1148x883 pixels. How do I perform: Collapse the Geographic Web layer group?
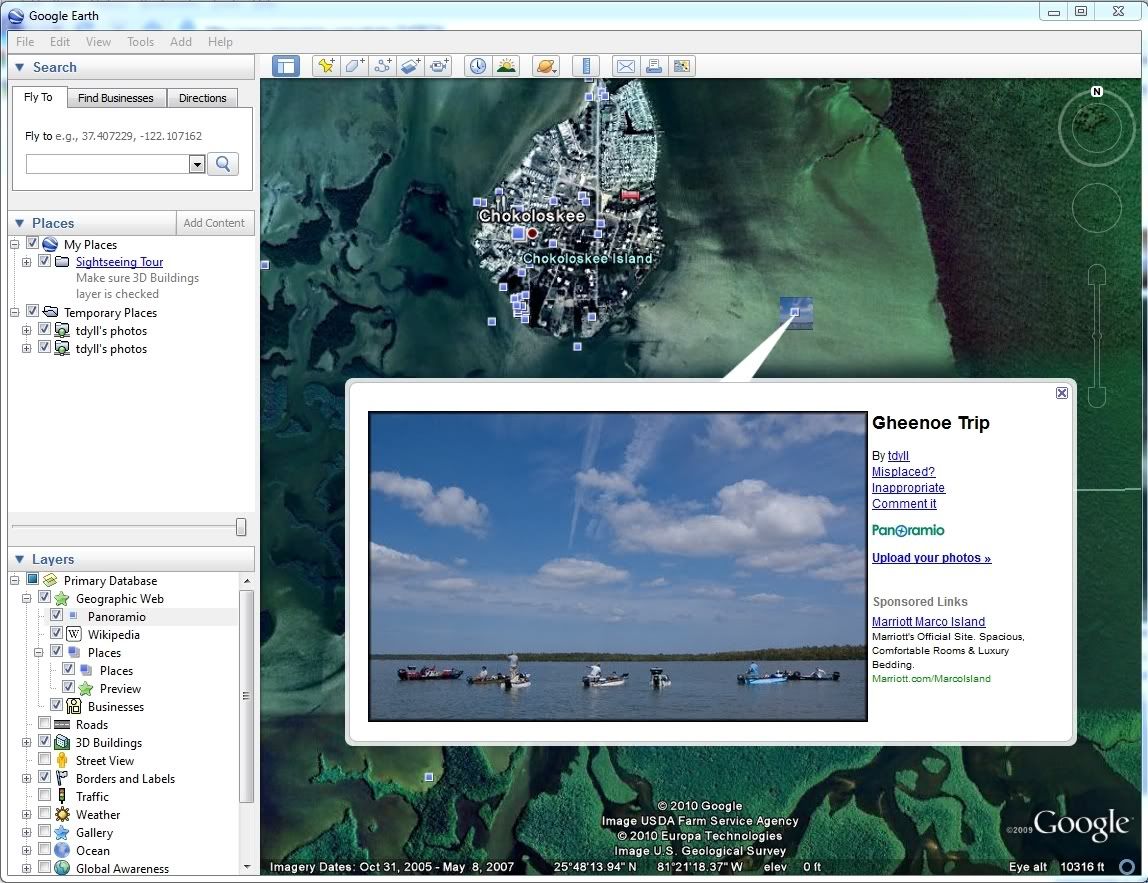tap(26, 598)
